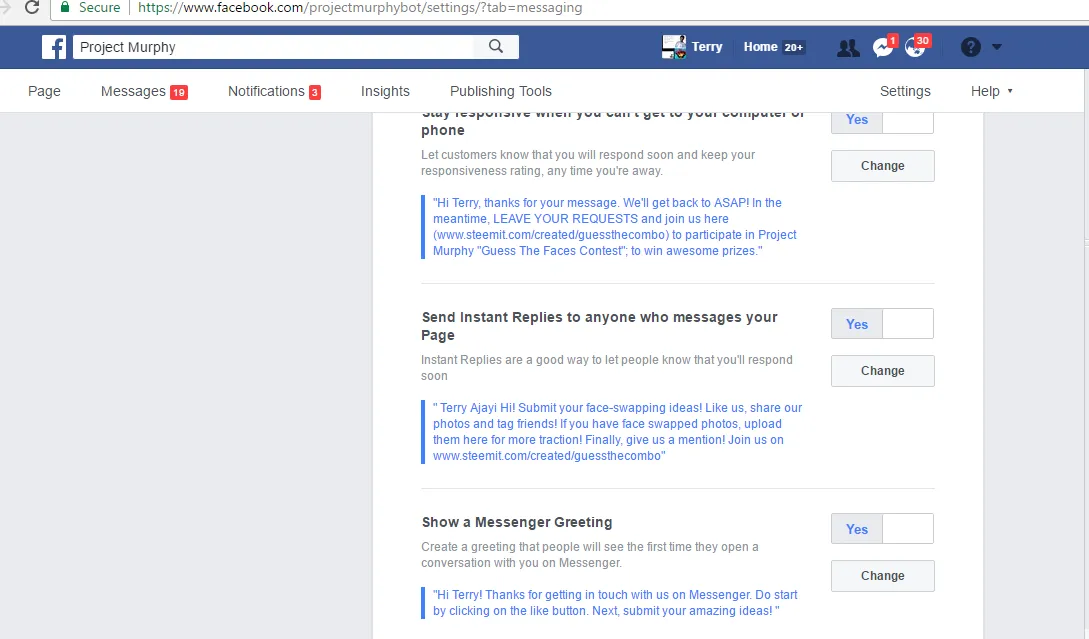This screenshot has height=639, width=1089.
Task: Click the away message text starting "Hi Terry, thanks"
Action: tap(615, 226)
